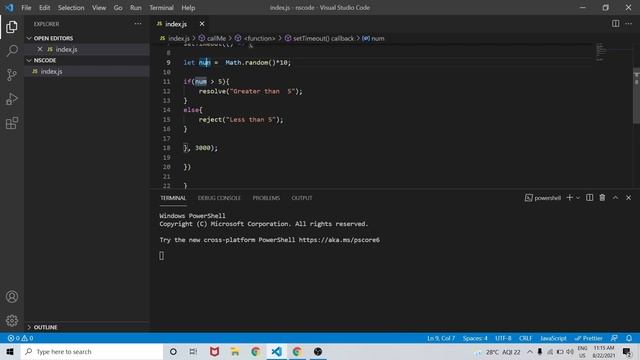
Task: Click the VS Code taskbar icon
Action: (276, 351)
